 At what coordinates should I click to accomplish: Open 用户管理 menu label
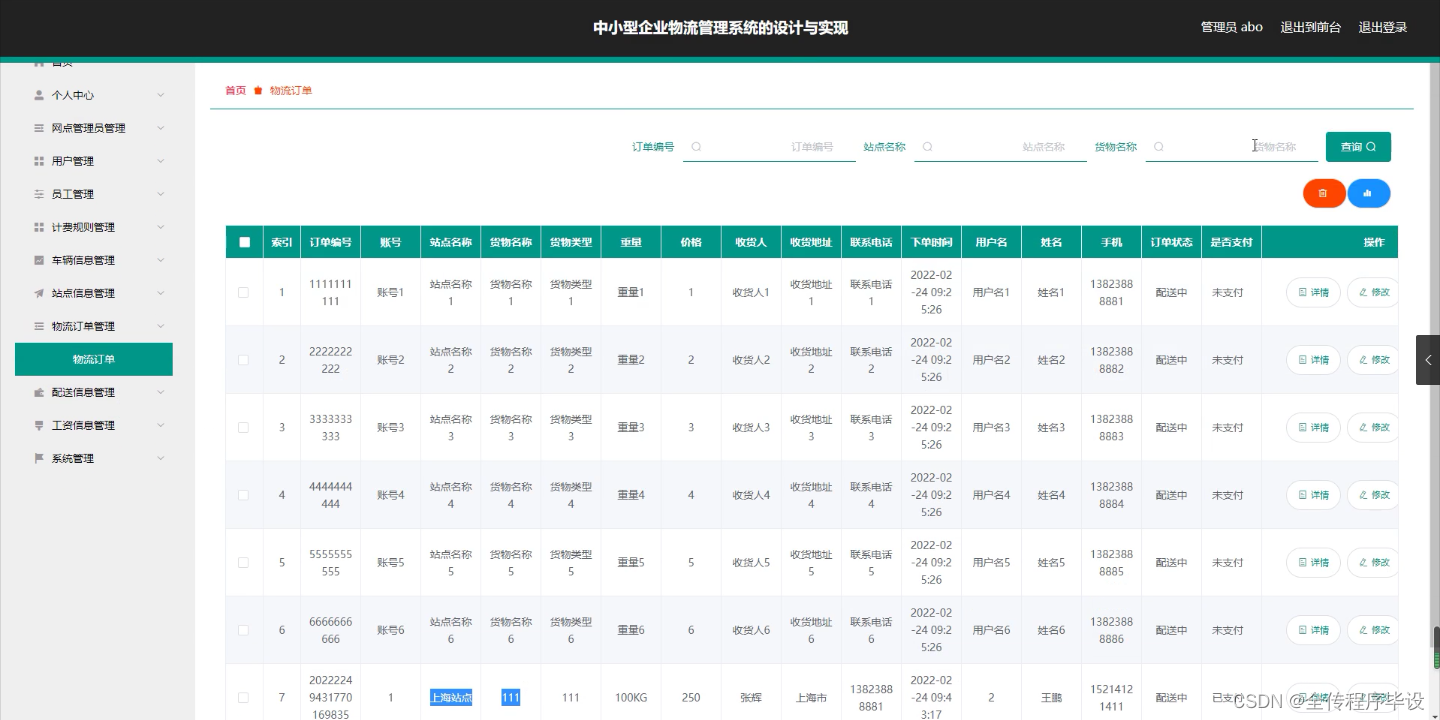pos(73,161)
